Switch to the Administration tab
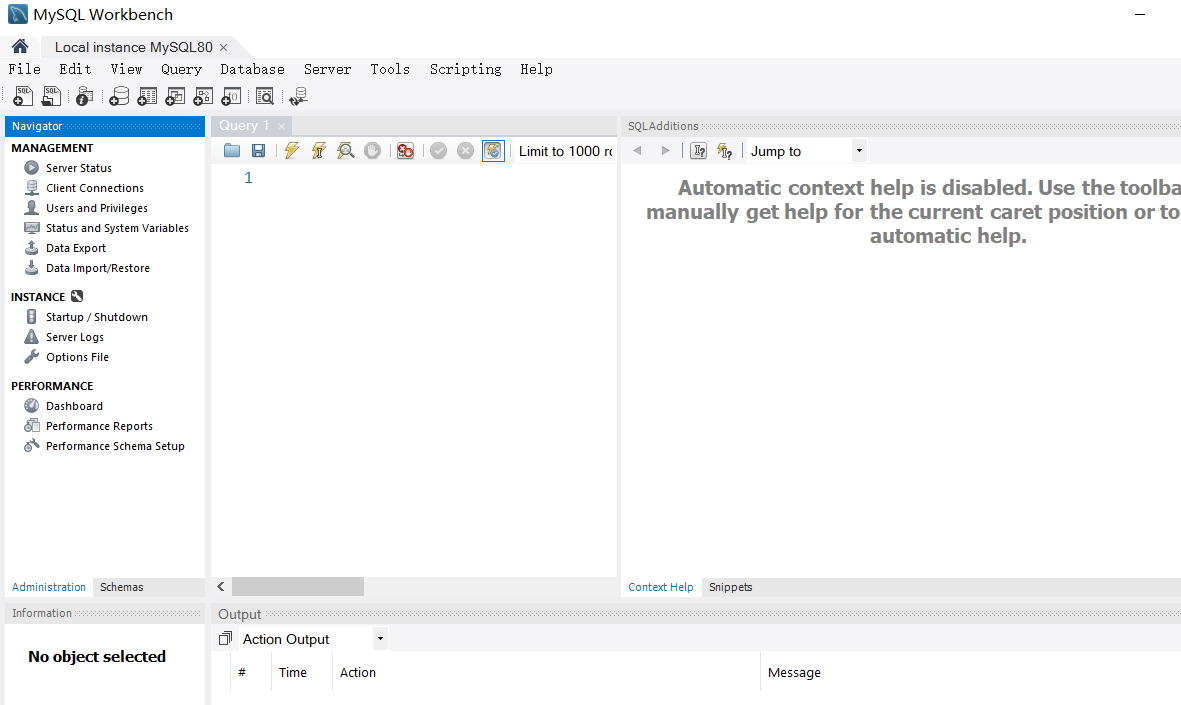The height and width of the screenshot is (705, 1181). [49, 587]
